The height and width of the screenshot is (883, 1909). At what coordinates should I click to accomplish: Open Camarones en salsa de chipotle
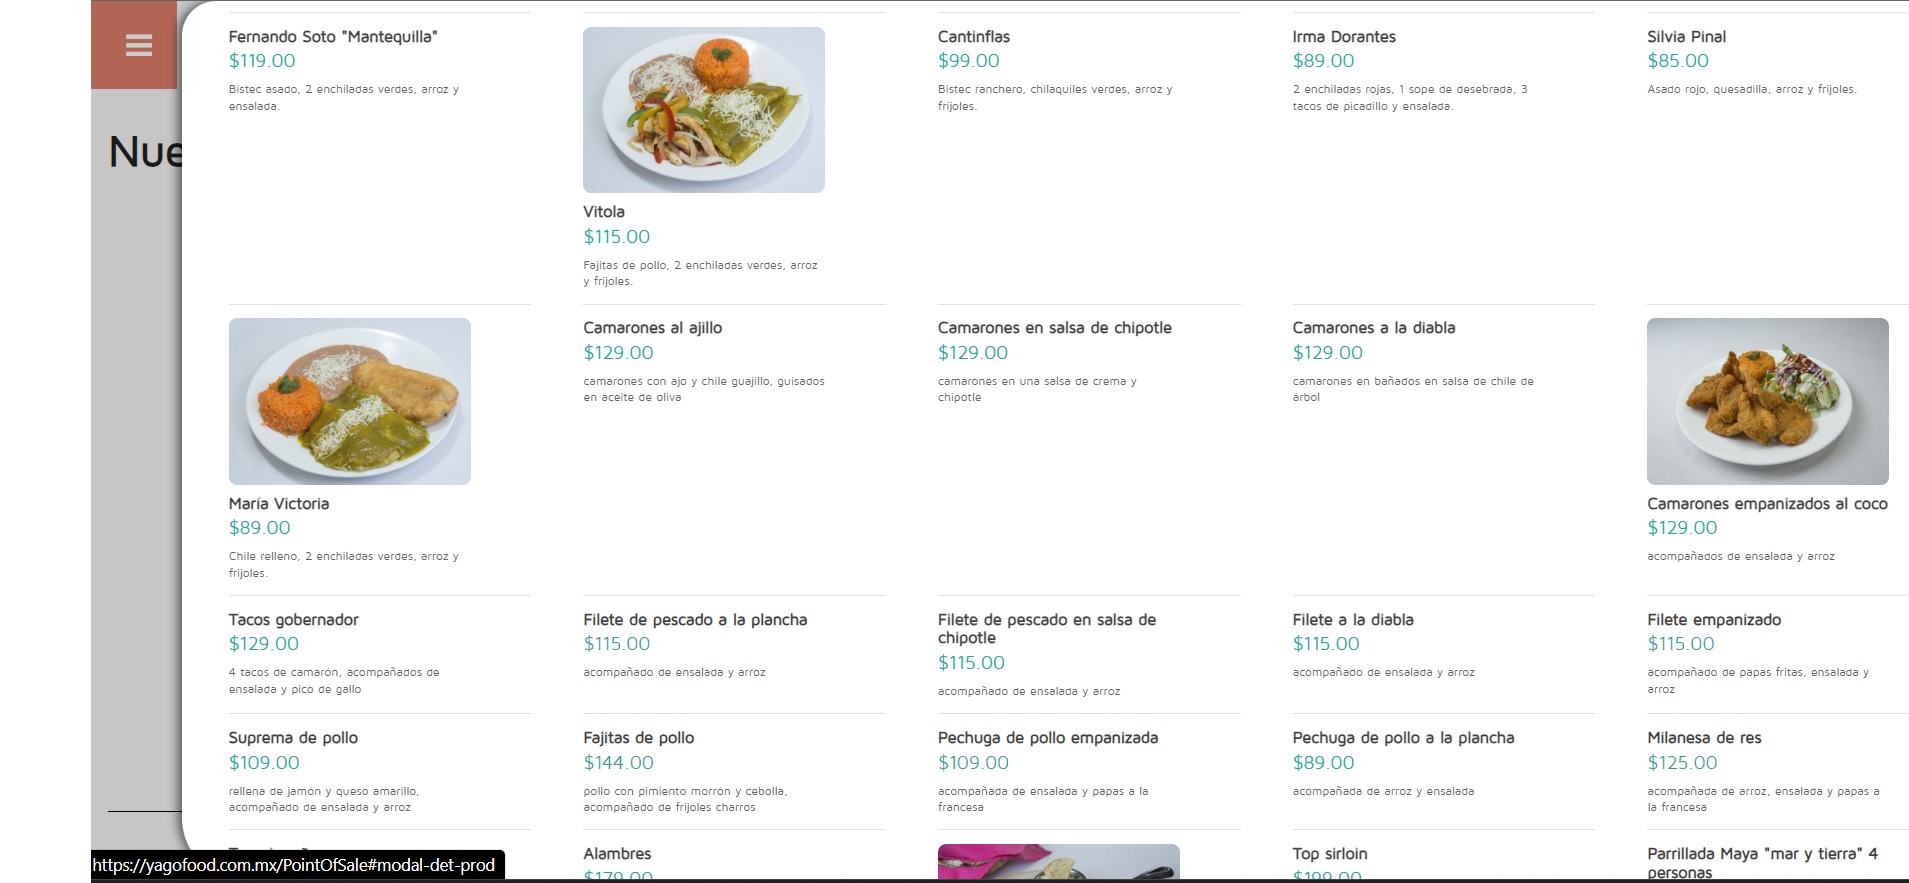[1054, 328]
